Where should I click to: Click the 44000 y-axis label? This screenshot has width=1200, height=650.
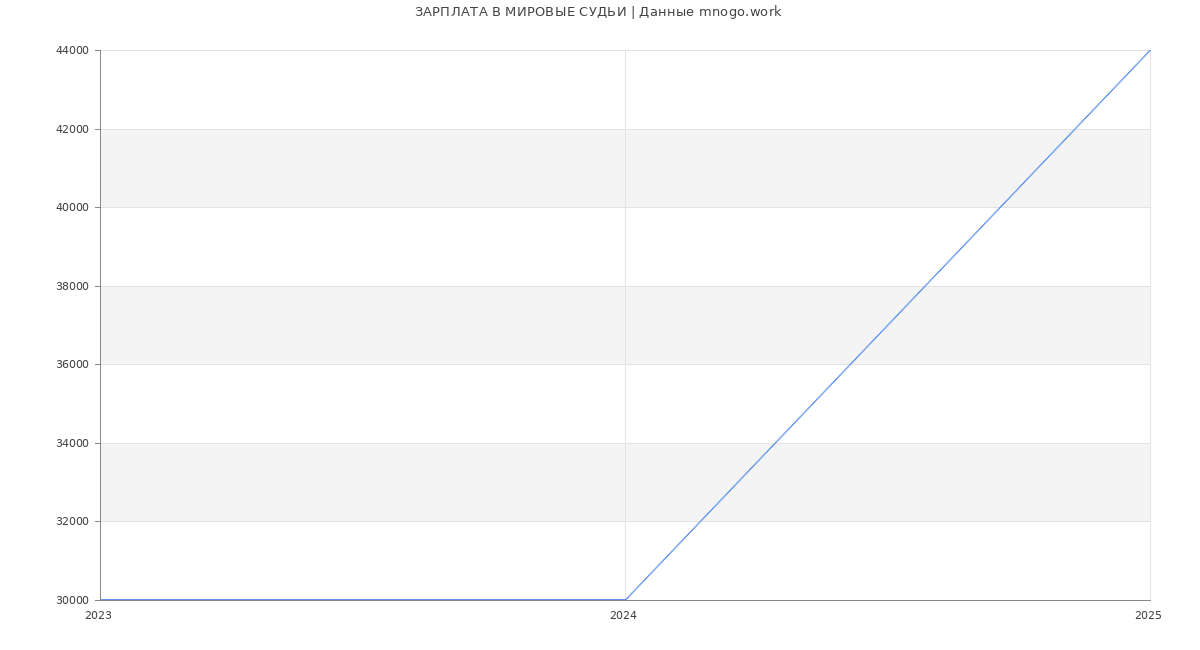coord(73,51)
